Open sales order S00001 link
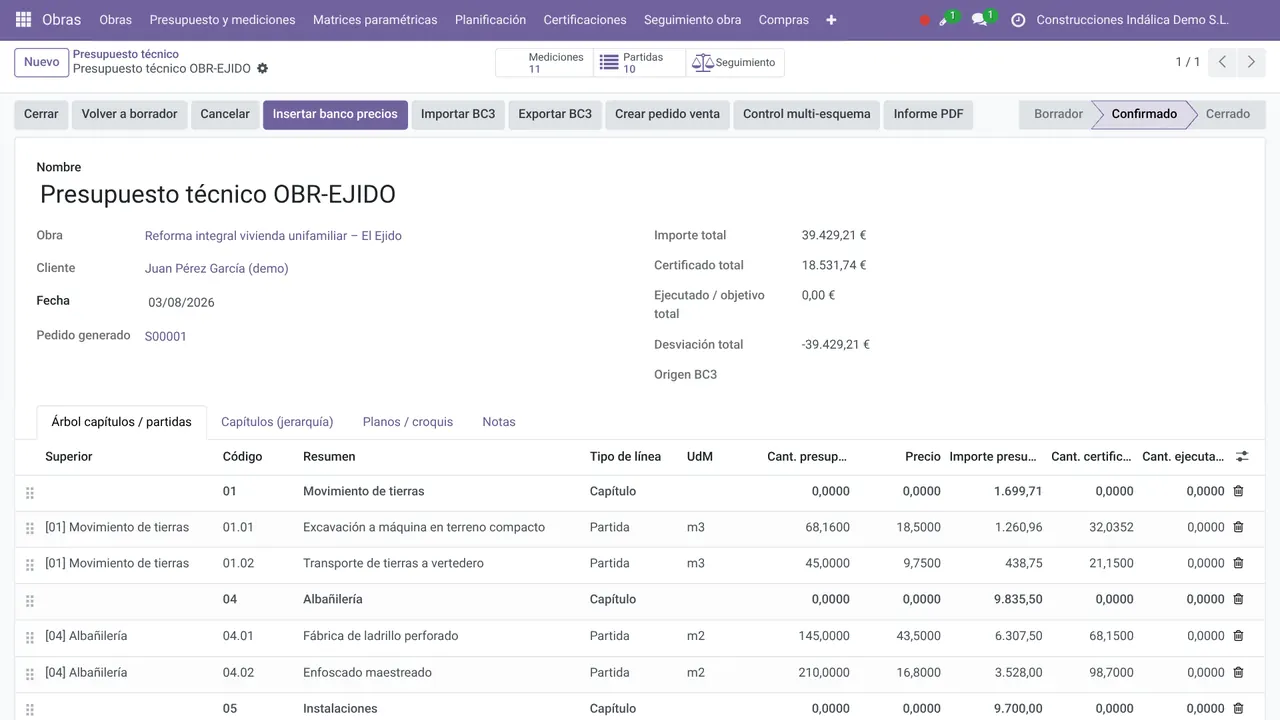 pos(166,336)
